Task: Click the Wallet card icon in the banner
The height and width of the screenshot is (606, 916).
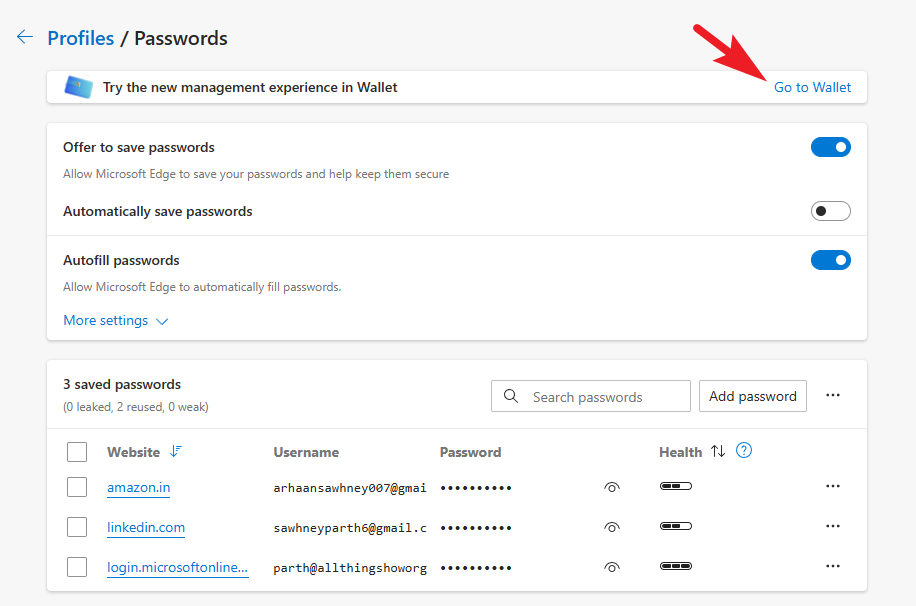Action: 76,87
